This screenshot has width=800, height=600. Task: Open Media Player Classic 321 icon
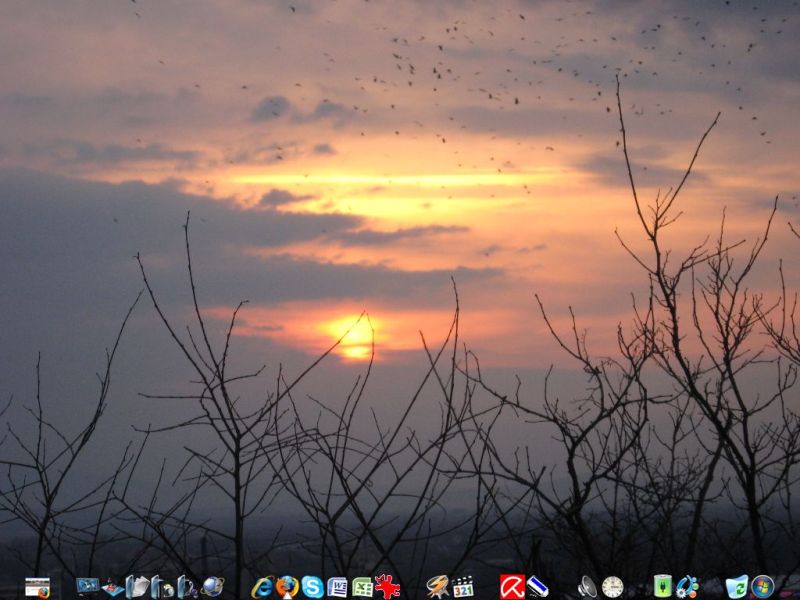pyautogui.click(x=462, y=586)
